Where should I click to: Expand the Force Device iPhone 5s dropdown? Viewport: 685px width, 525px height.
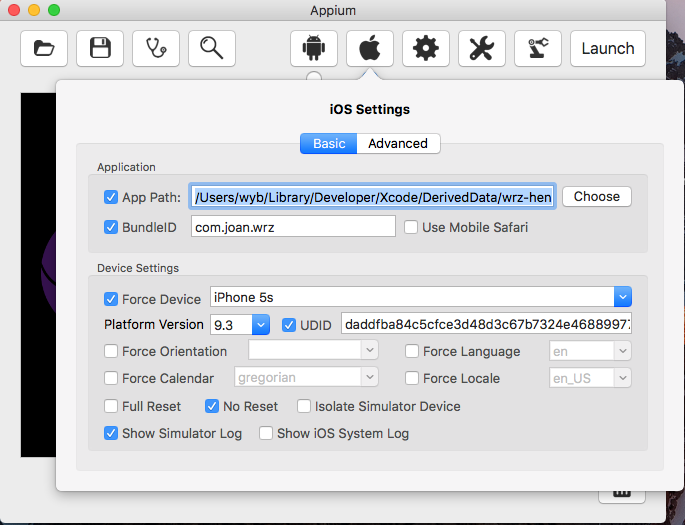pyautogui.click(x=623, y=297)
